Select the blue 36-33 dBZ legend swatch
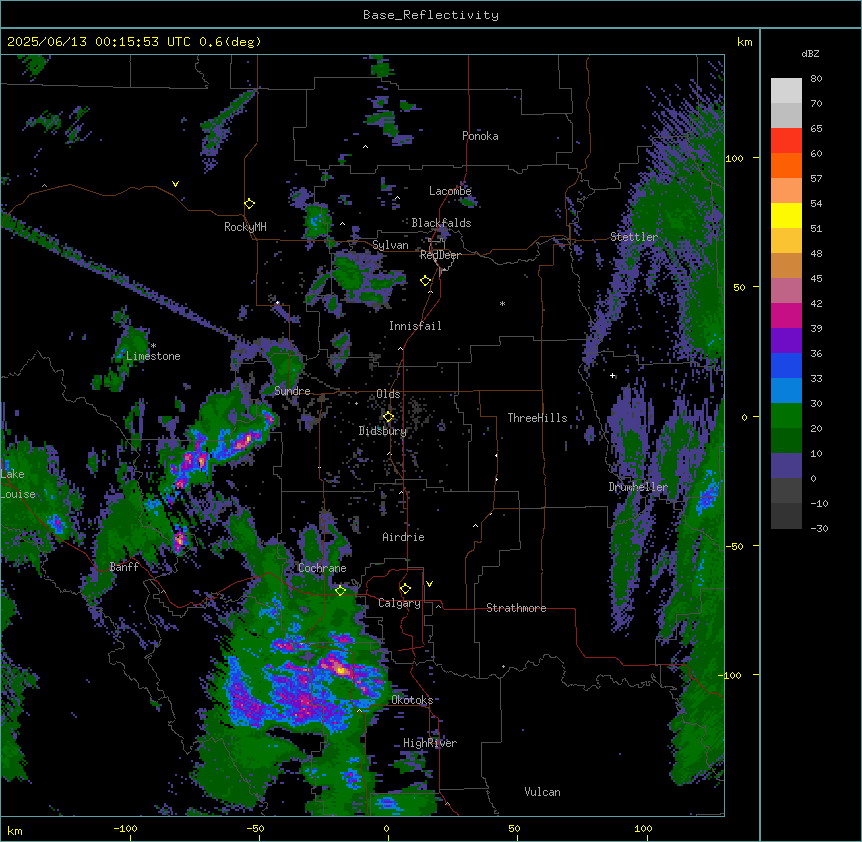Viewport: 862px width, 842px height. click(786, 366)
